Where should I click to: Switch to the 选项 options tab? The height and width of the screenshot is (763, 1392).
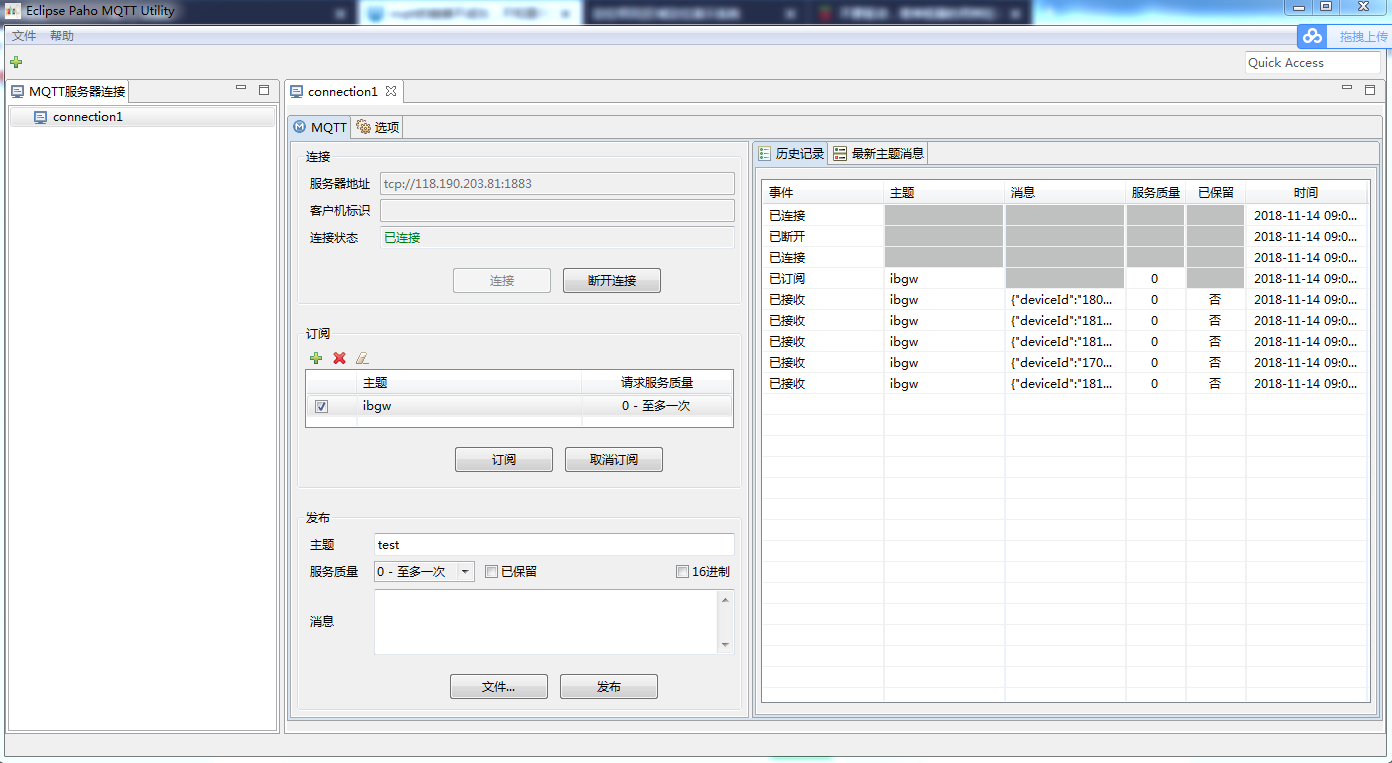click(x=378, y=127)
